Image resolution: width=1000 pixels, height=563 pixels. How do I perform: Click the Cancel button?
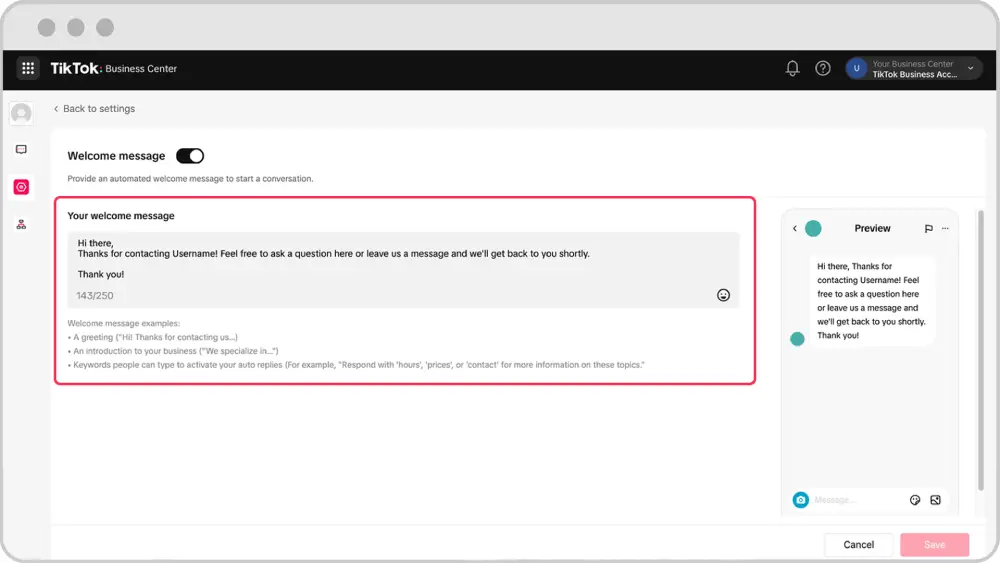[858, 545]
